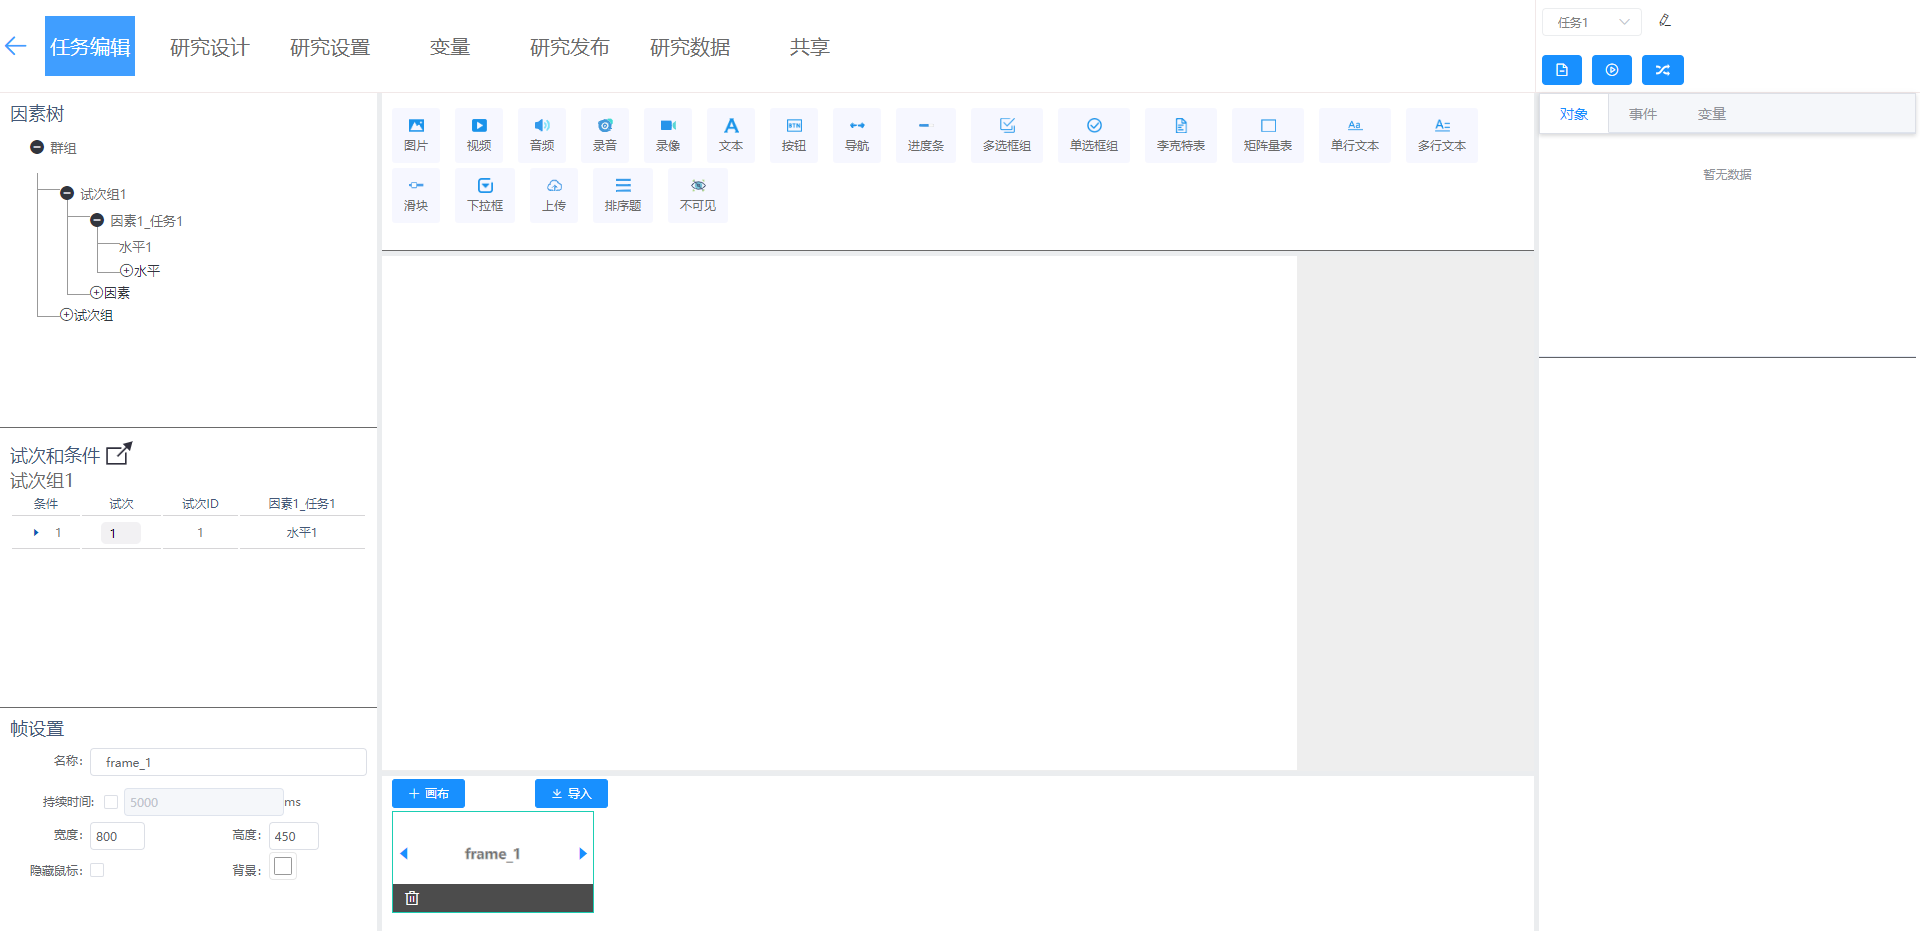Insert a 视频 video object
This screenshot has height=931, width=1920.
tap(479, 135)
